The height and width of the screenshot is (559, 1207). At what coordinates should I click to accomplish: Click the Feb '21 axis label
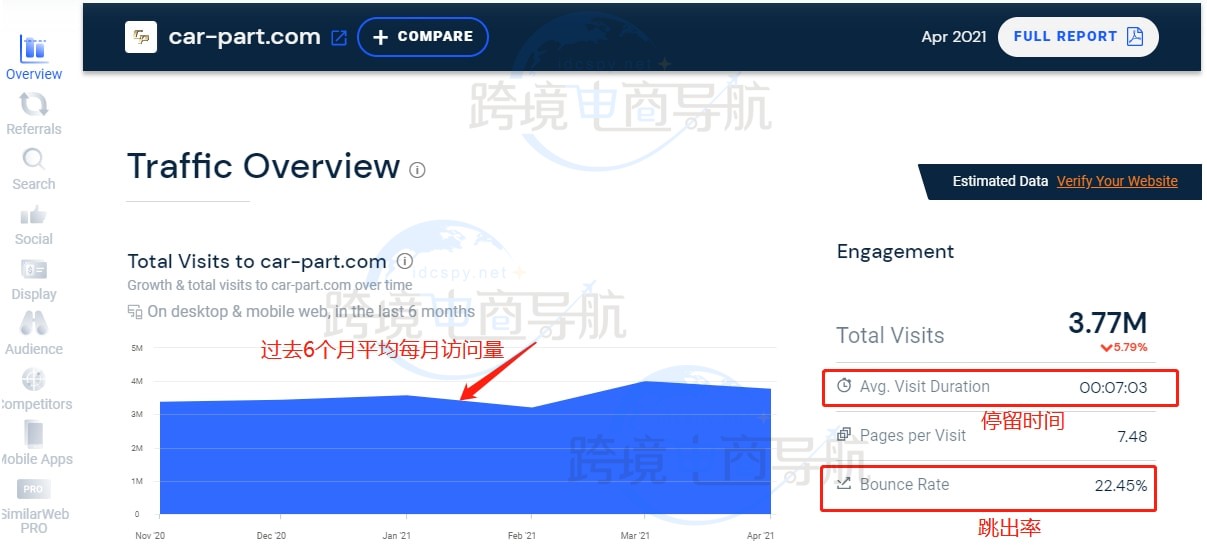coord(521,536)
